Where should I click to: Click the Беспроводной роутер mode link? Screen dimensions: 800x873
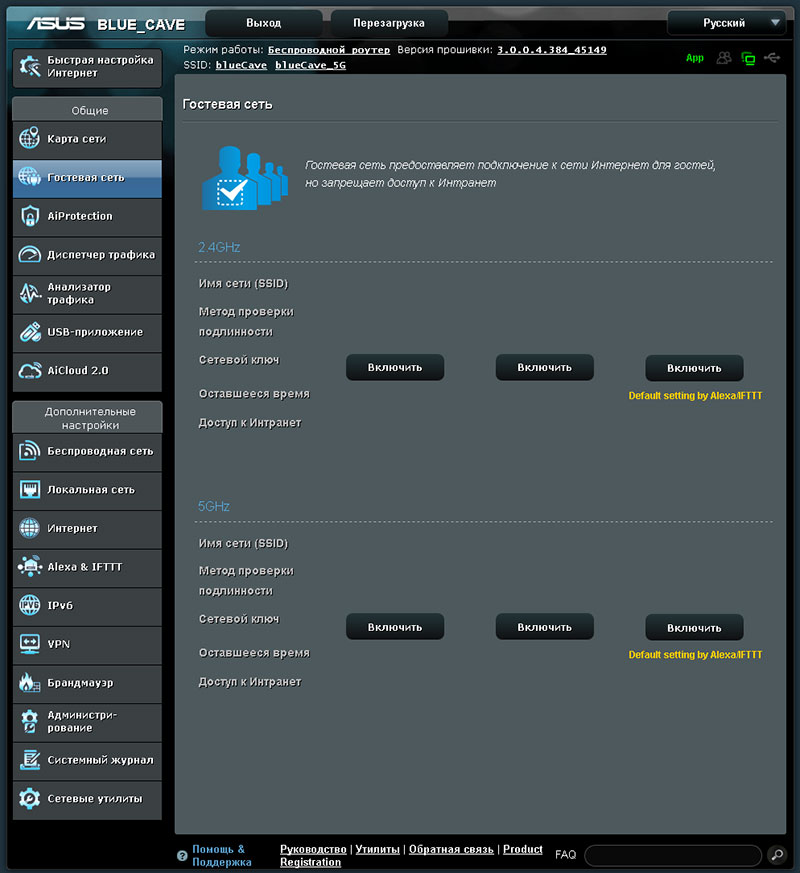pyautogui.click(x=329, y=50)
